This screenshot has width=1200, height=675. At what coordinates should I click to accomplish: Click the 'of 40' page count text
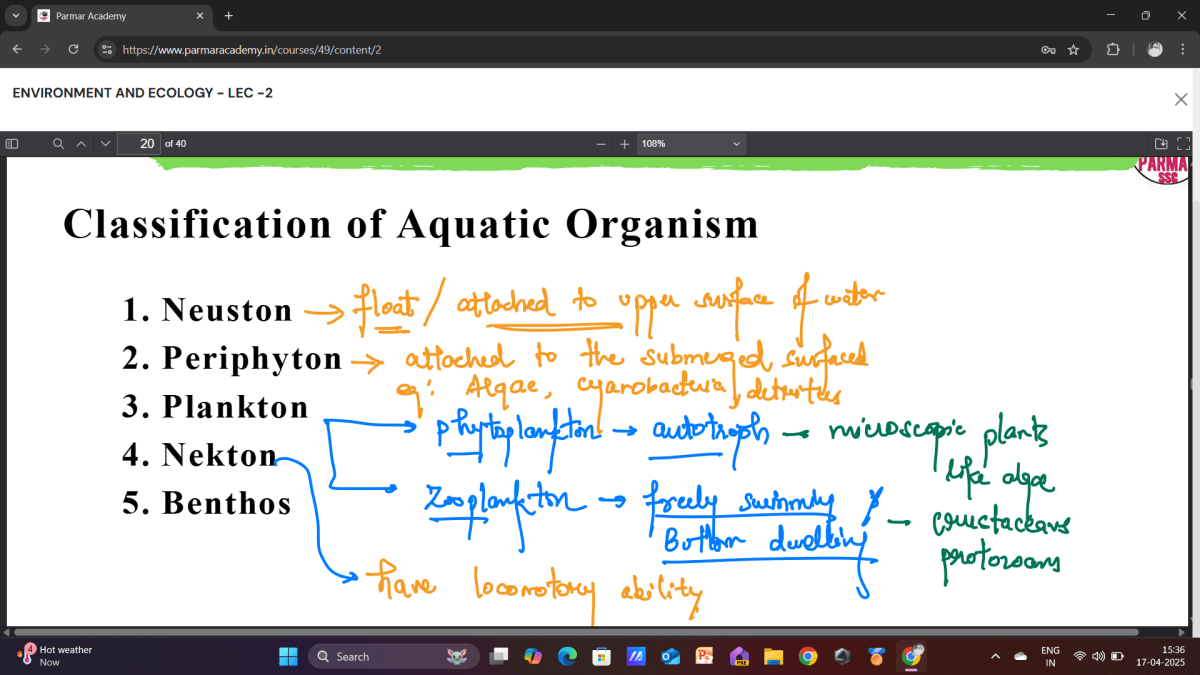175,144
